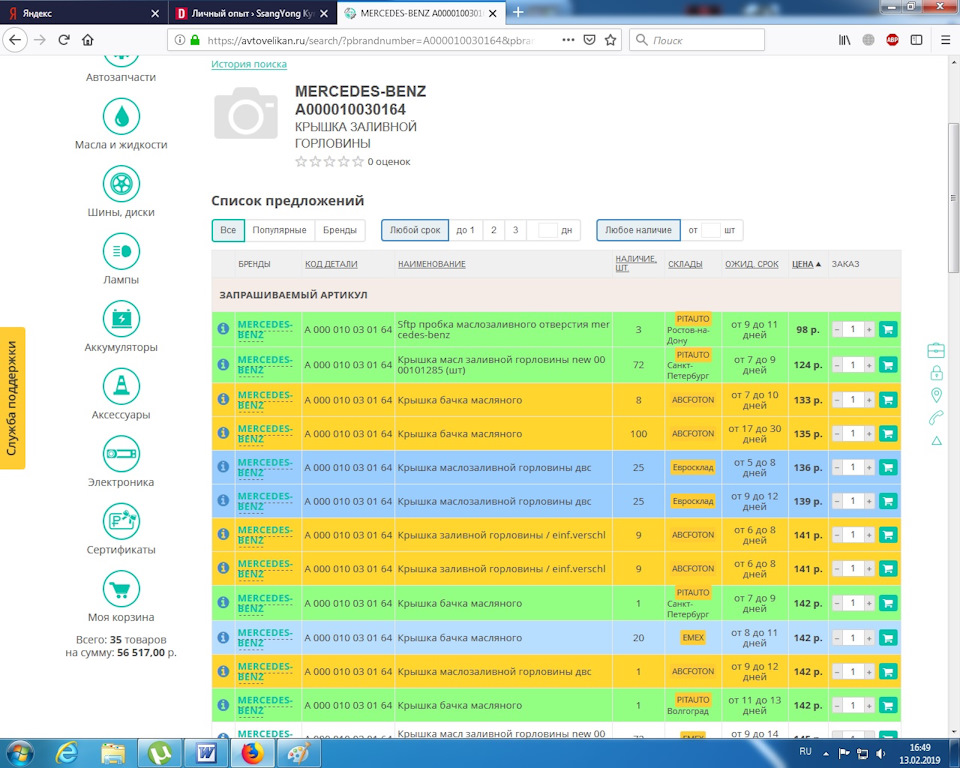Viewport: 960px width, 768px height.
Task: Add the 124 р. offer to cart
Action: point(888,365)
